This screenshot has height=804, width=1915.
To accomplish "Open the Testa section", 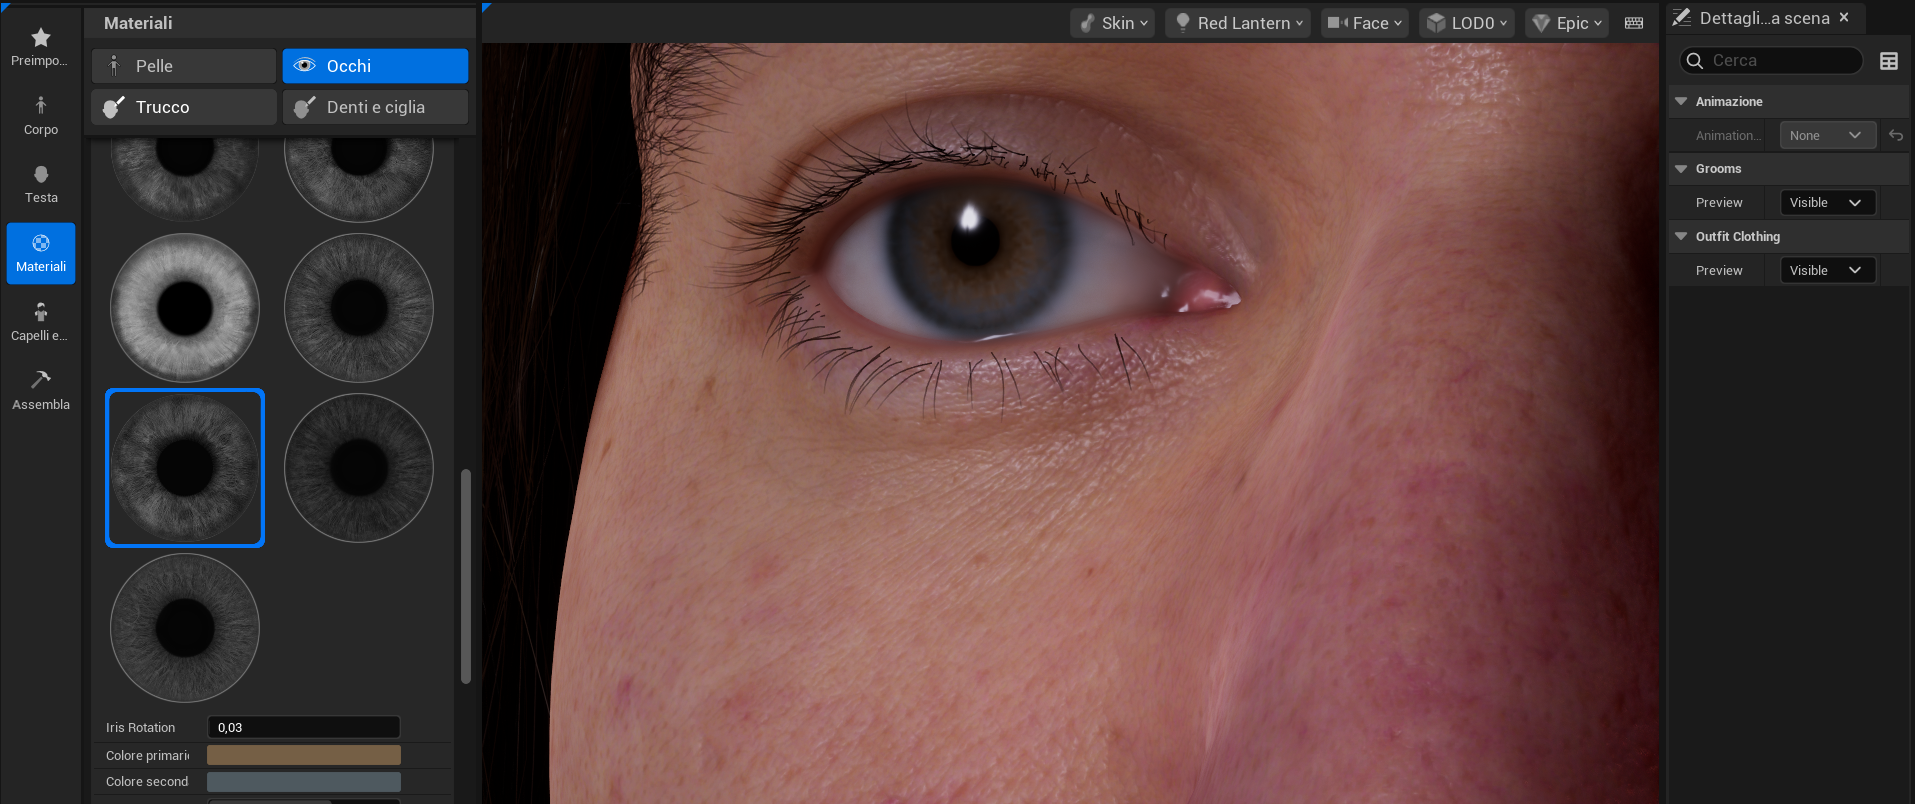I will pyautogui.click(x=41, y=184).
